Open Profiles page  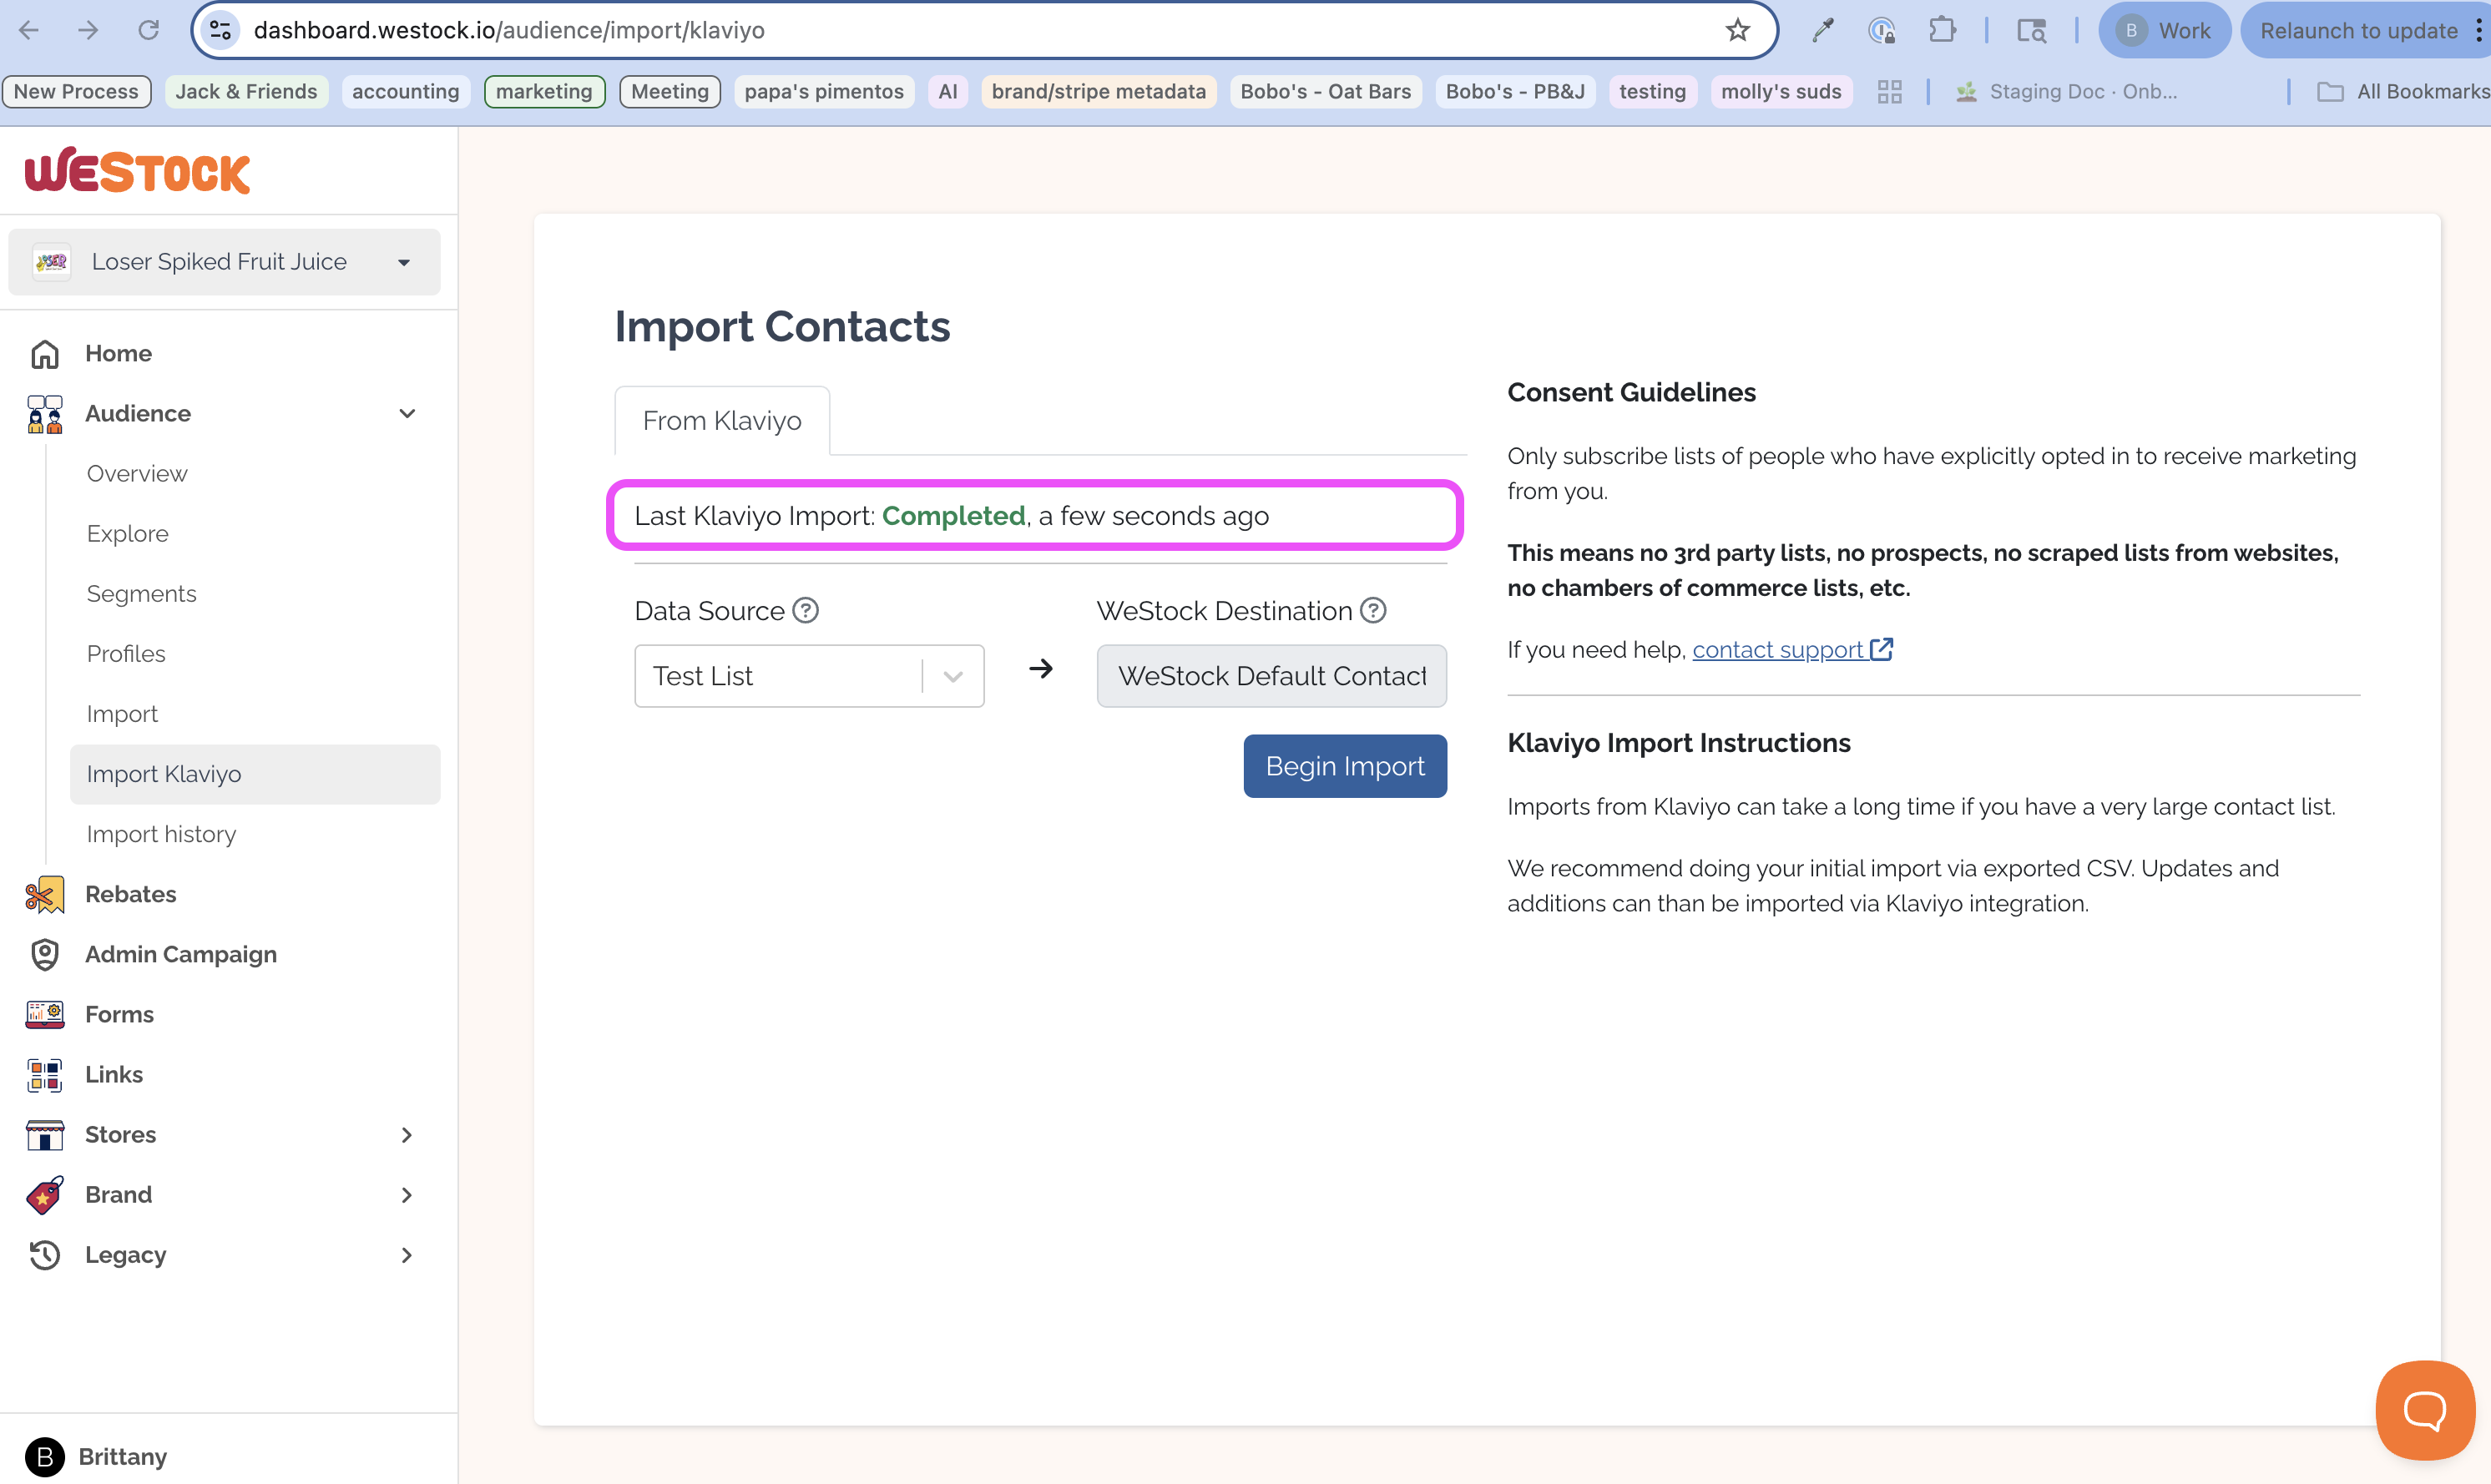click(x=126, y=654)
